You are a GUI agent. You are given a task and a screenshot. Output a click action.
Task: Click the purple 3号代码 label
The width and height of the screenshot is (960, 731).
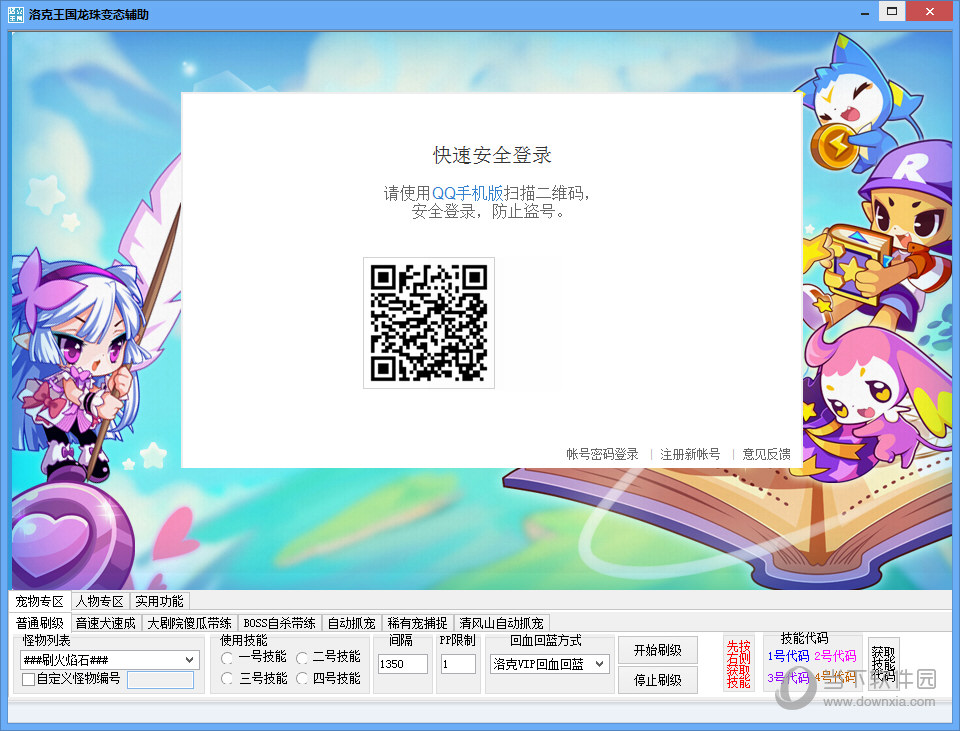pos(789,678)
